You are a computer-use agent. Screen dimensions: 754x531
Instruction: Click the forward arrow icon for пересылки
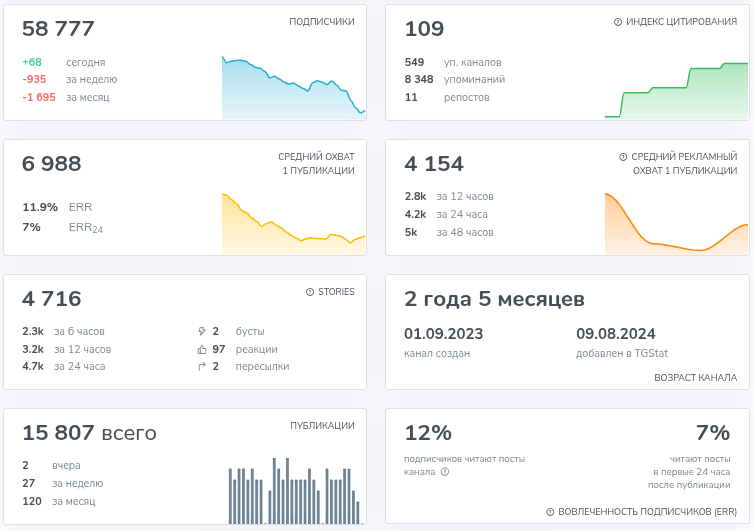202,367
